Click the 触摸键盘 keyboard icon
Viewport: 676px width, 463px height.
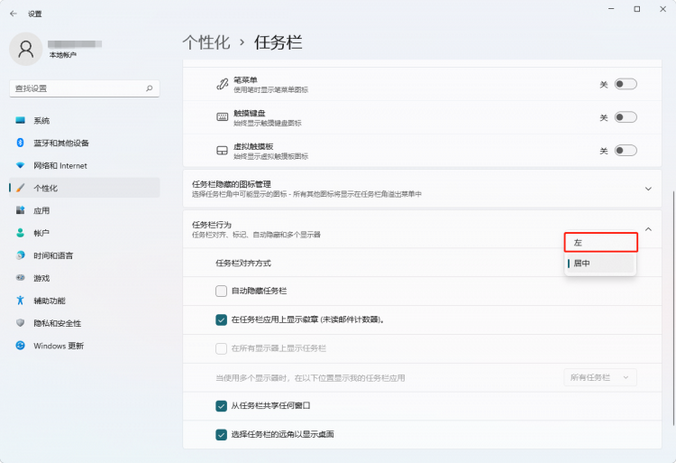[x=222, y=117]
